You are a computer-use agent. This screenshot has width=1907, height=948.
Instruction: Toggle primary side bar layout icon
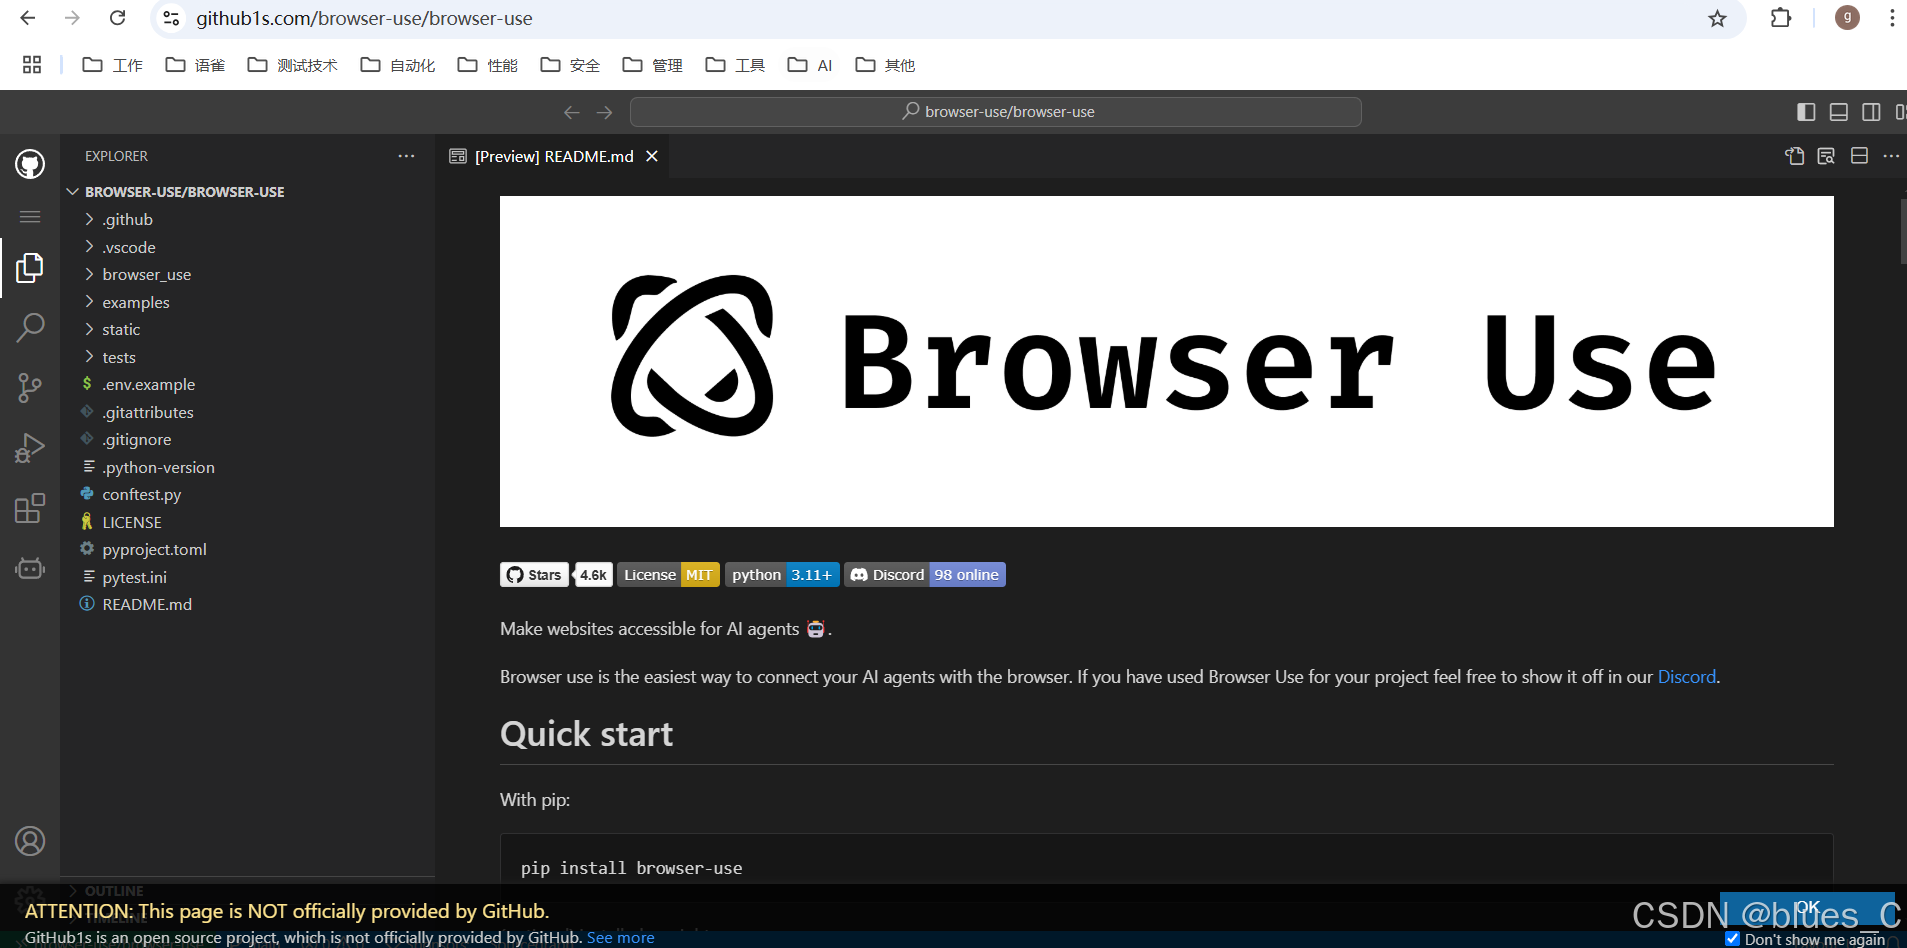1806,112
